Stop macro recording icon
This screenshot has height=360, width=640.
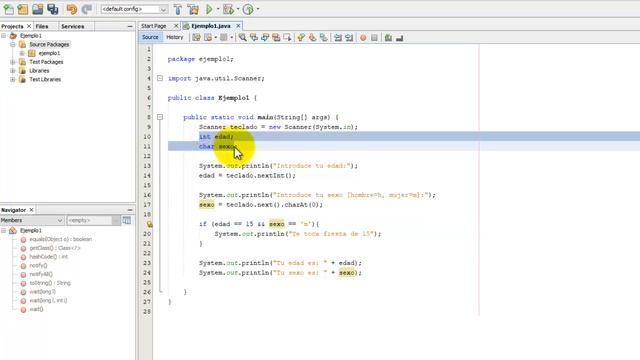(374, 38)
